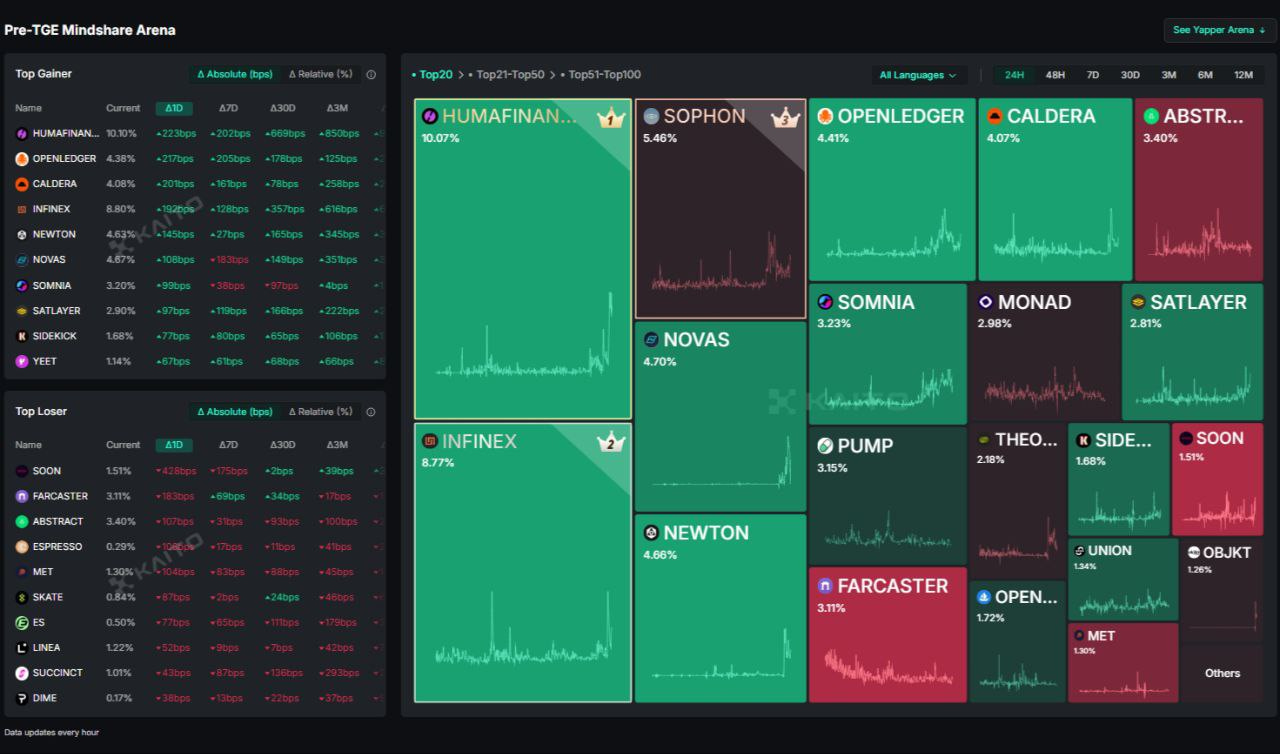Click the FARCASTER logo in Top Loser list
Viewport: 1280px width, 754px height.
point(22,496)
